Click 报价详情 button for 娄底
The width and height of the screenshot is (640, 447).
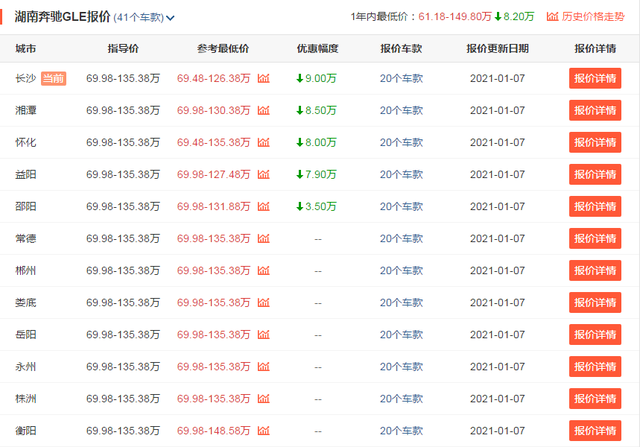point(595,302)
